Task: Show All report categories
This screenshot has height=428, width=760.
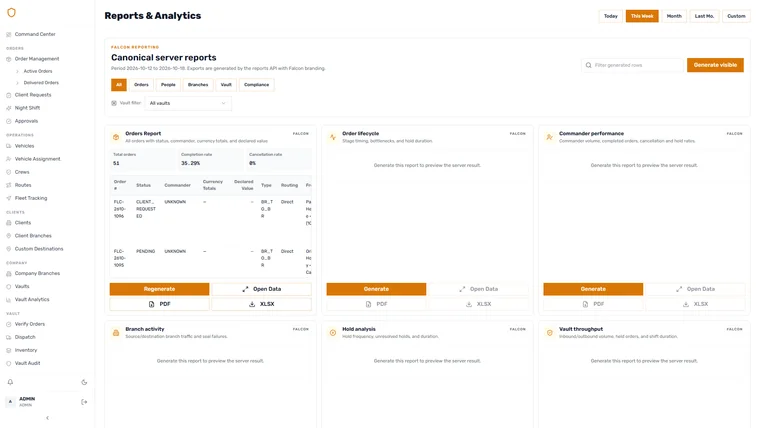Action: coord(119,85)
